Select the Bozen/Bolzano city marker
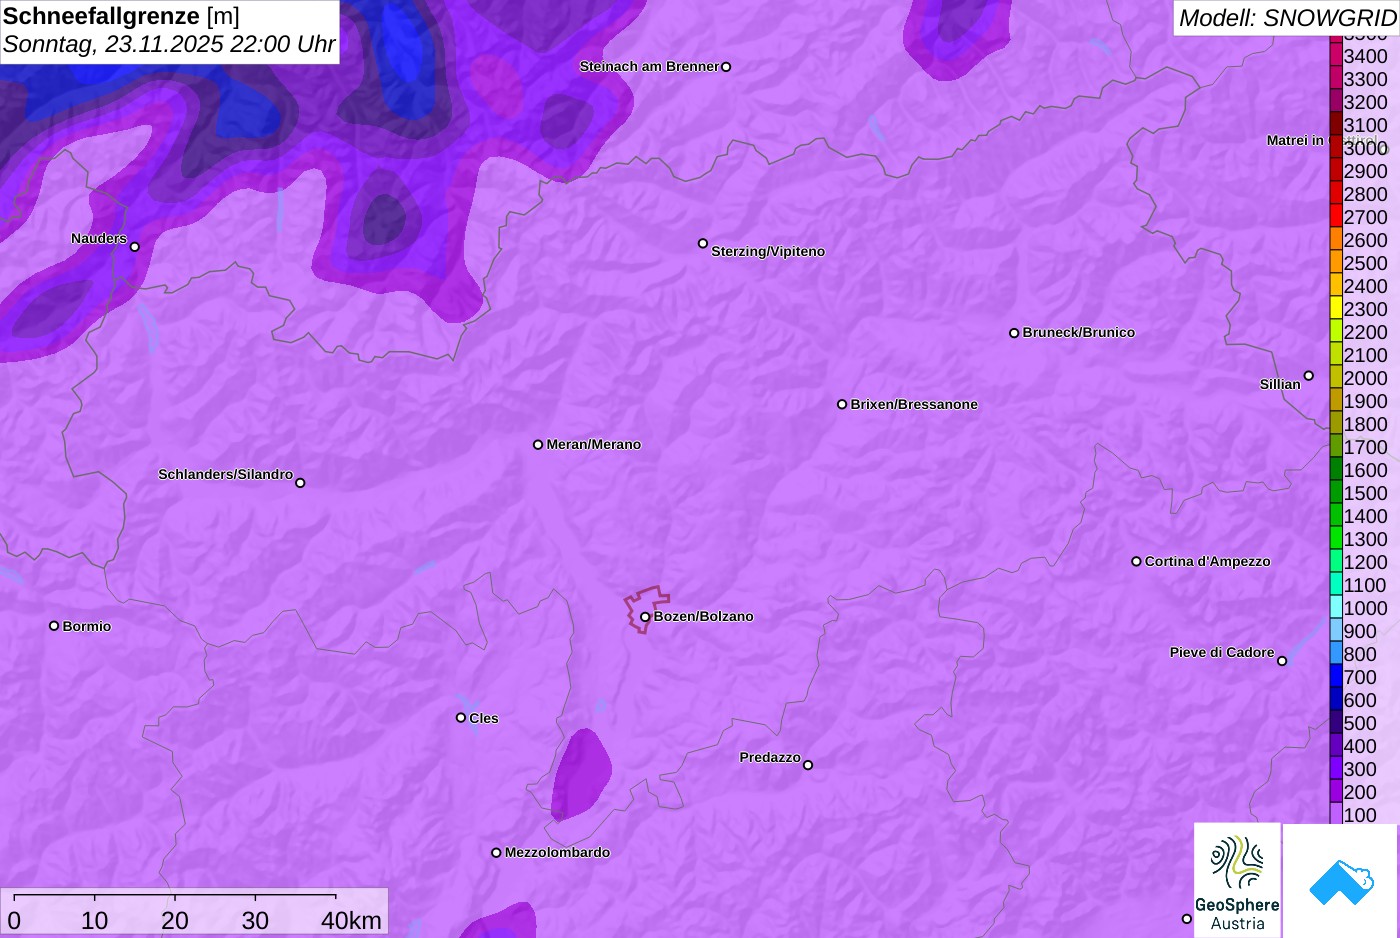 tap(645, 617)
